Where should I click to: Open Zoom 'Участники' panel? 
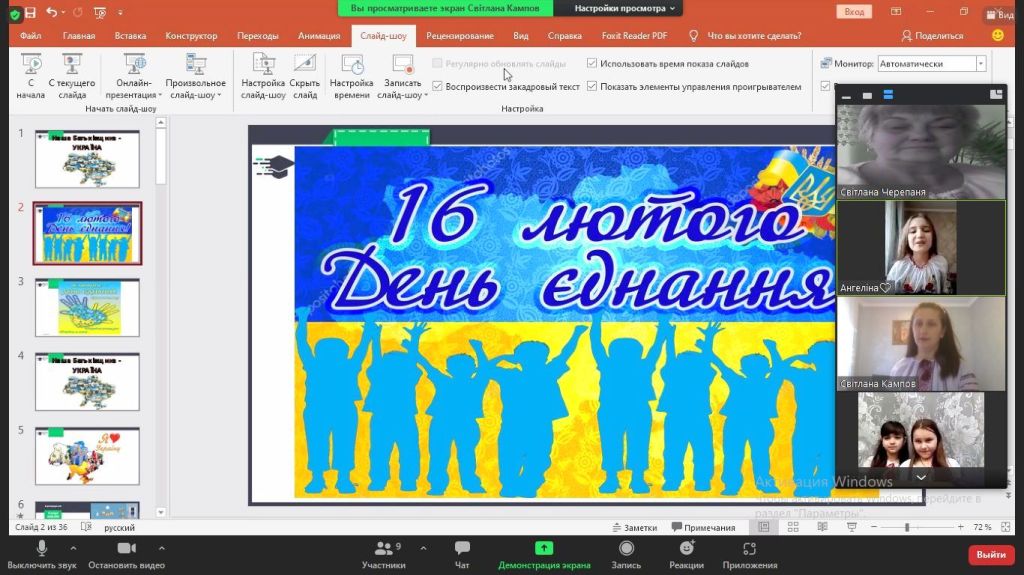point(384,549)
